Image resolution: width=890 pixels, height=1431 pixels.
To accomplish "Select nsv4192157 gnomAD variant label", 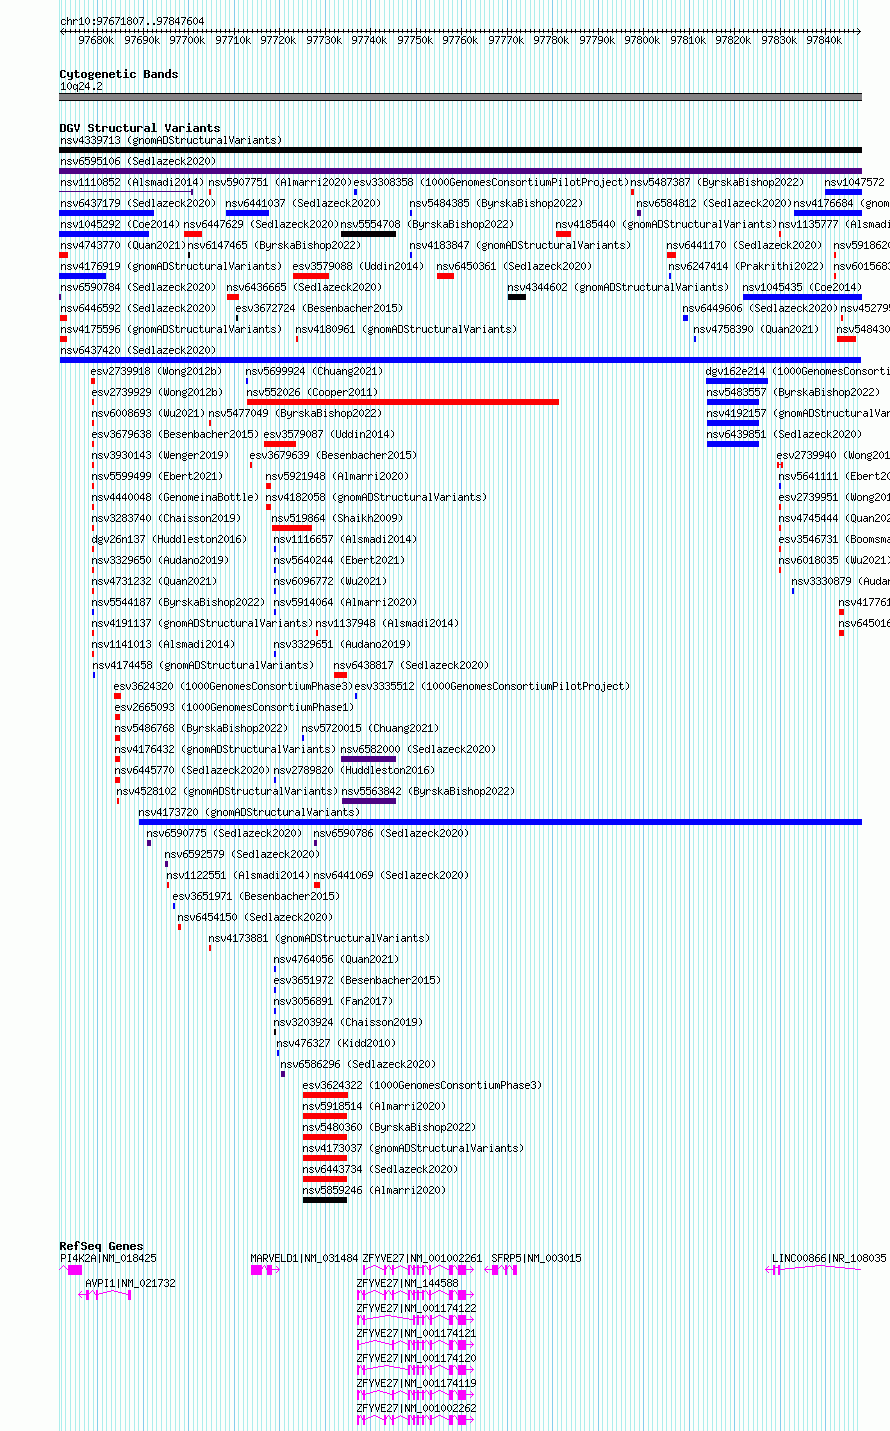I will (798, 413).
